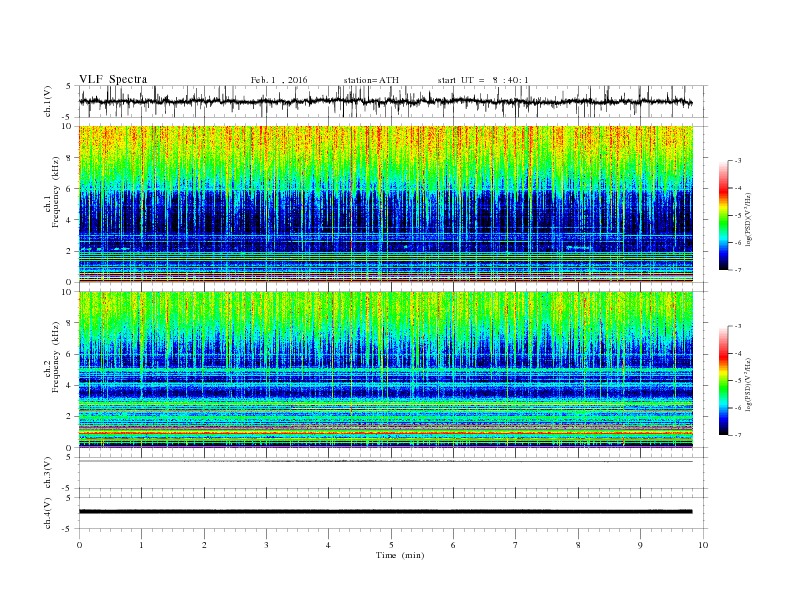Click the ch.1 color scale bar
Screen dimensions: 792x612
click(x=723, y=215)
